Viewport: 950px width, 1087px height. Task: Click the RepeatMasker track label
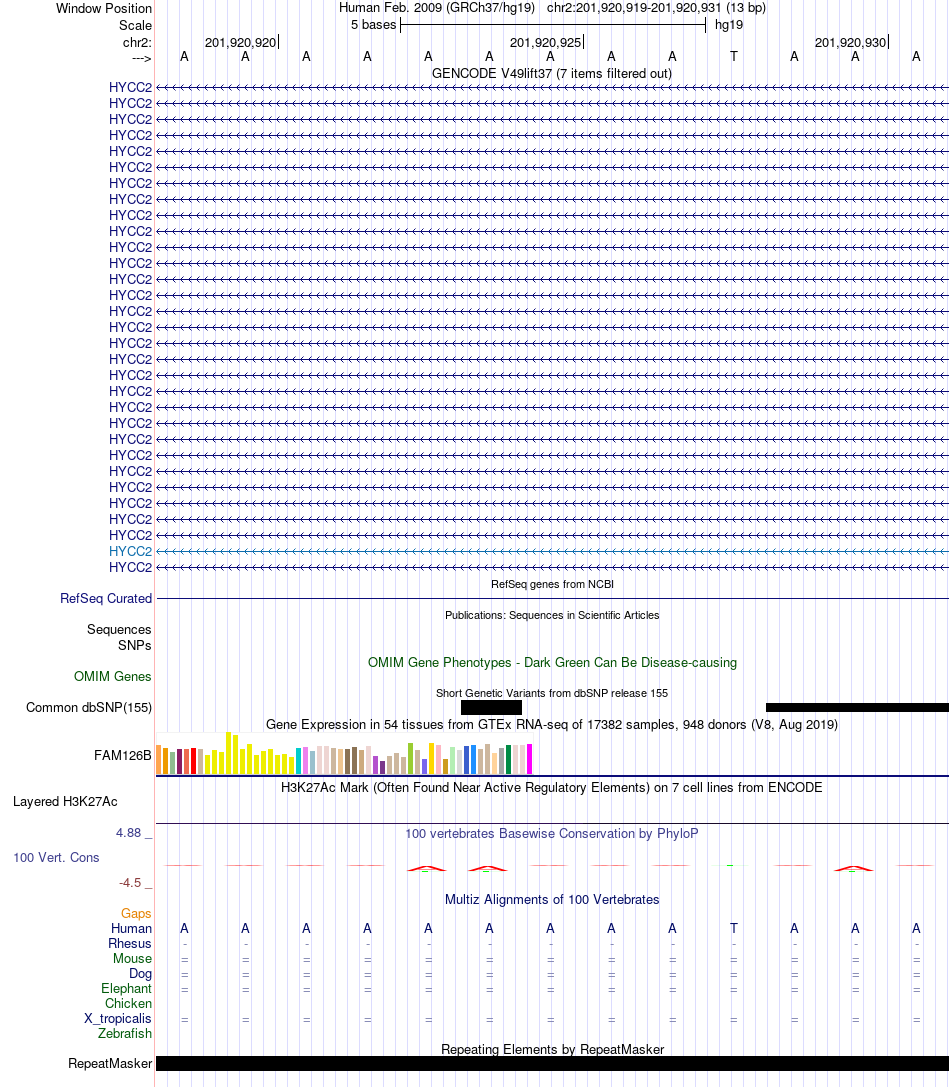[110, 1063]
